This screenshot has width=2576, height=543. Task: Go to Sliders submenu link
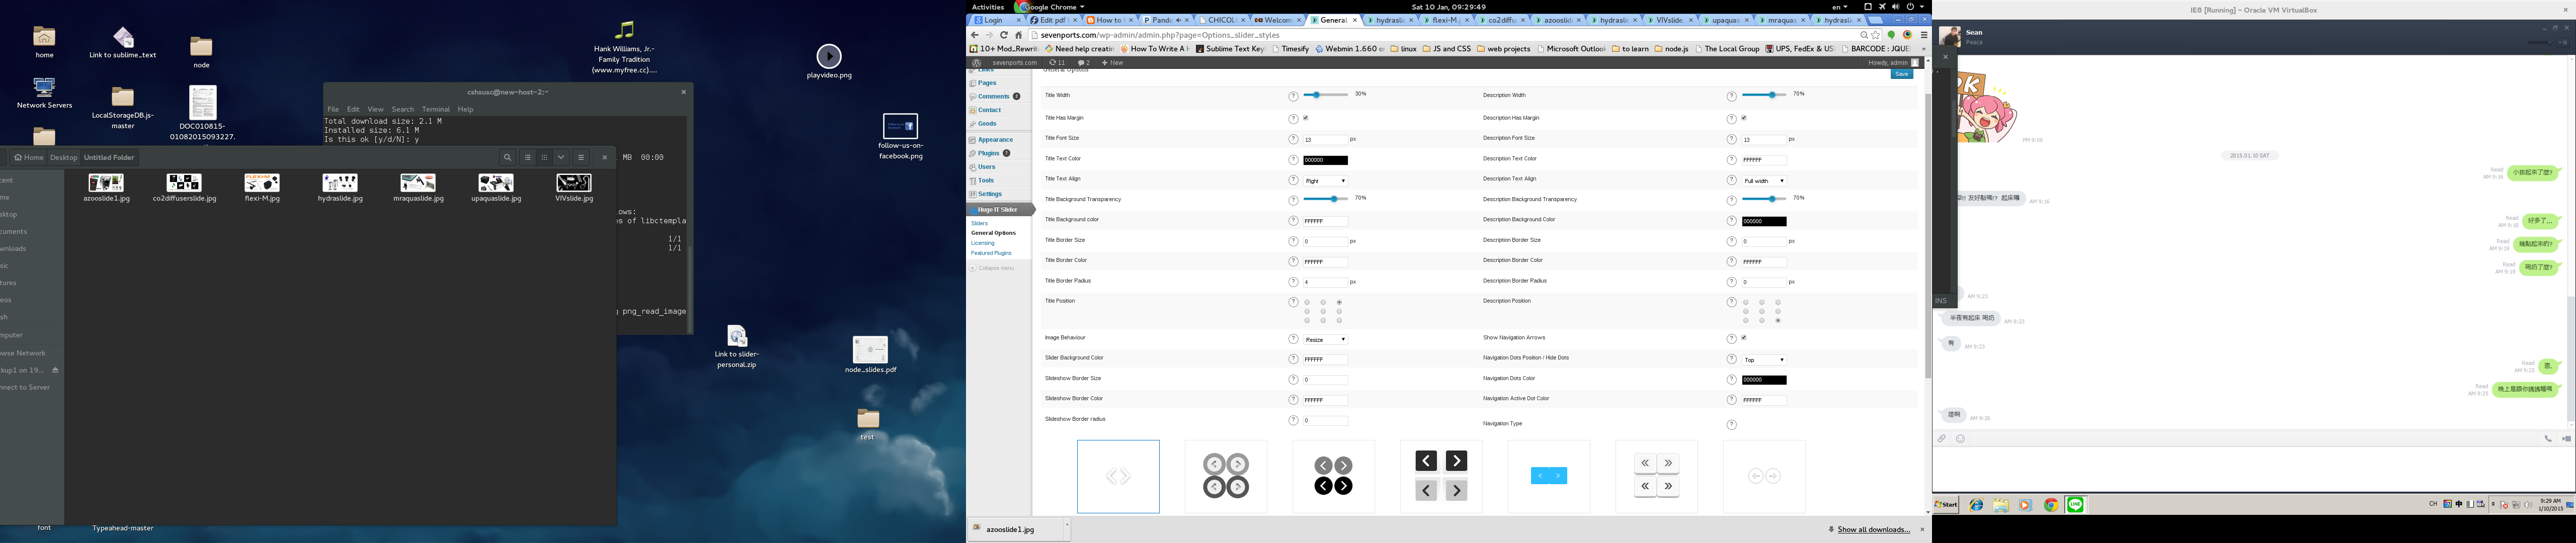click(979, 223)
